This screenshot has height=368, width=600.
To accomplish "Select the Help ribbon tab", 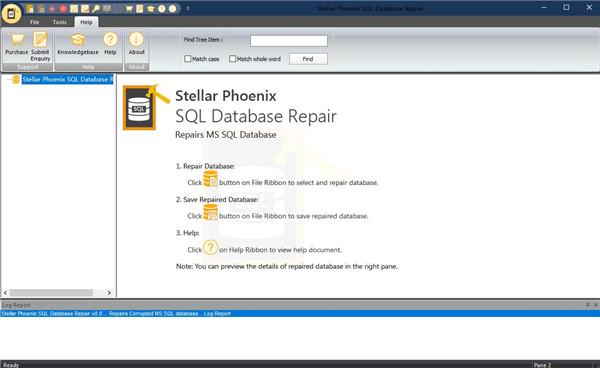I will point(86,22).
